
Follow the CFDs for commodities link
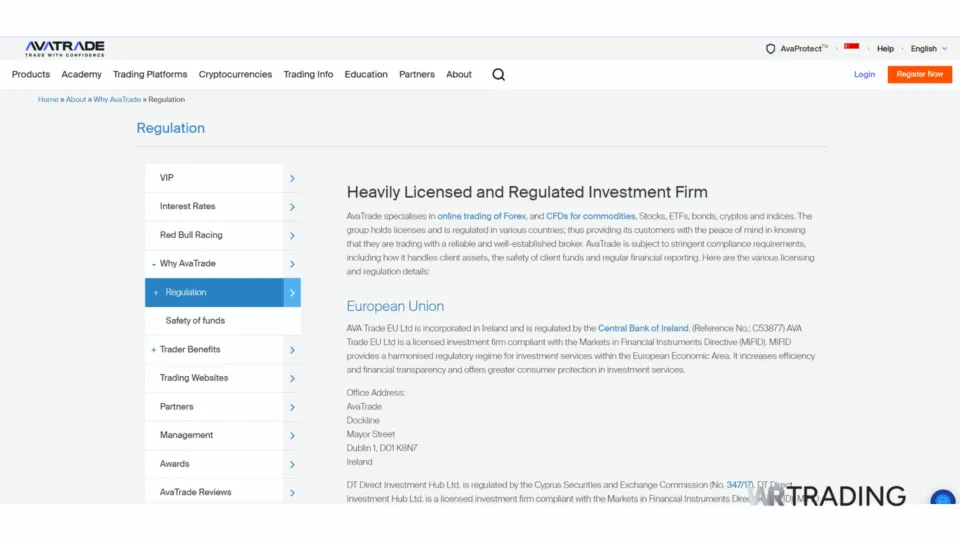tap(591, 216)
